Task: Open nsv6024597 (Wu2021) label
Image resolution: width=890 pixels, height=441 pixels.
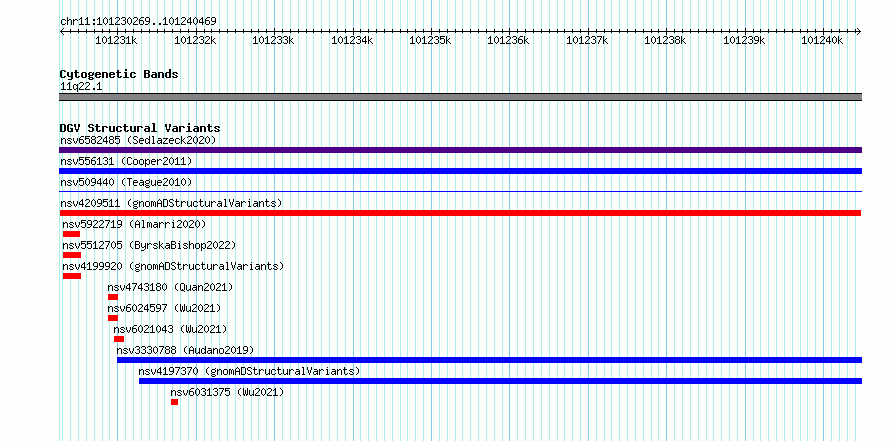Action: 164,308
